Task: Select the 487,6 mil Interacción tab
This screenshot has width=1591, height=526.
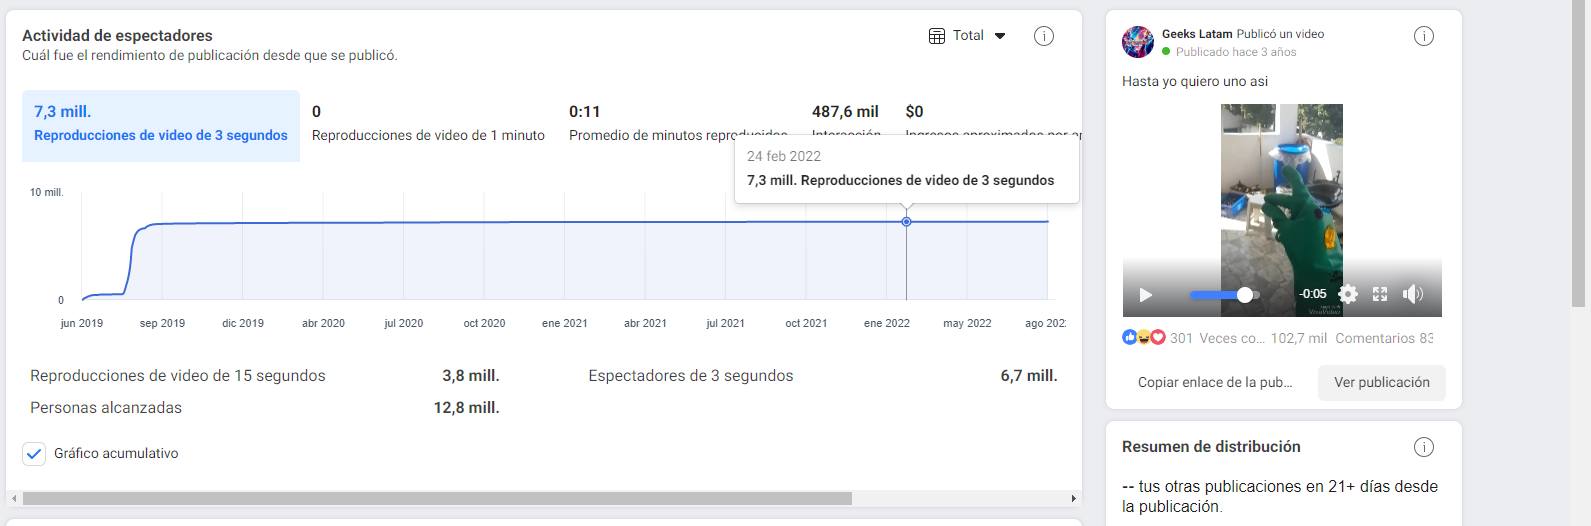Action: [x=846, y=125]
